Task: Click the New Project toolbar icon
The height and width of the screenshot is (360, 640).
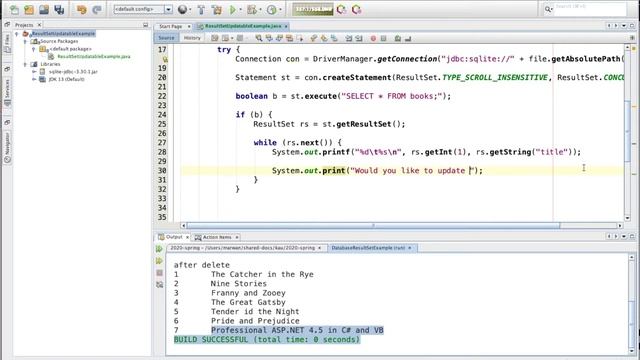Action: click(29, 9)
